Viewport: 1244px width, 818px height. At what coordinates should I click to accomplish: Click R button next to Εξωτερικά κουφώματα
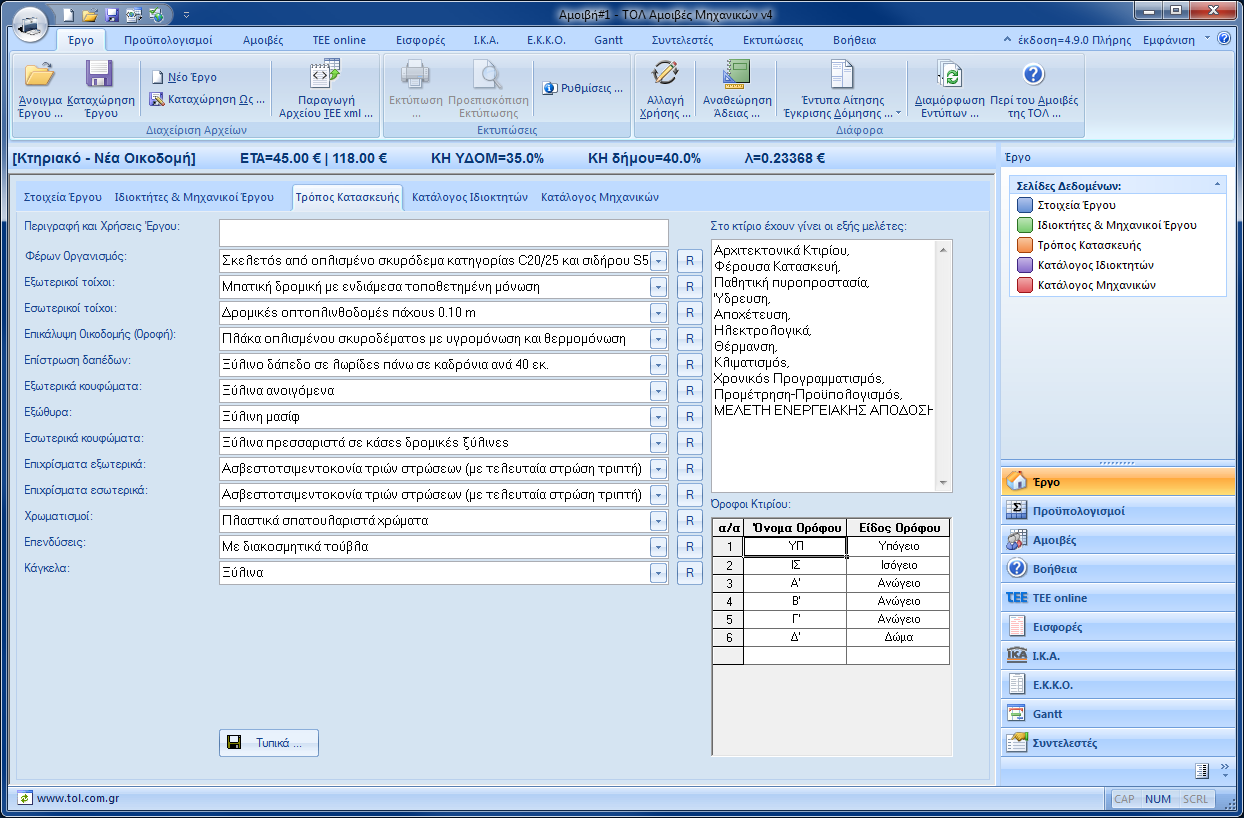(x=689, y=391)
